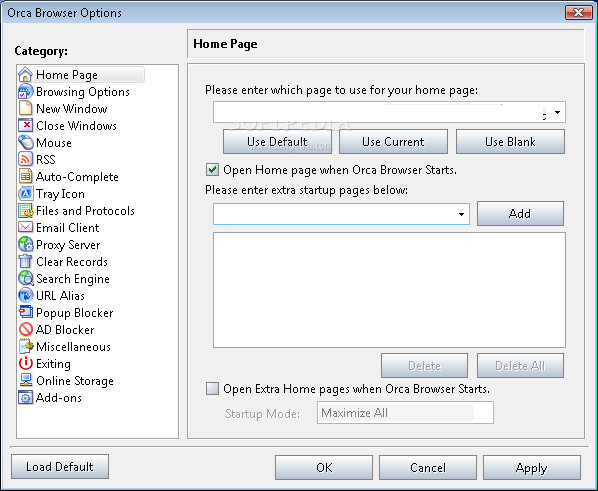Select the URL Alias category label
Screen dimensions: 598x491
[x=60, y=296]
